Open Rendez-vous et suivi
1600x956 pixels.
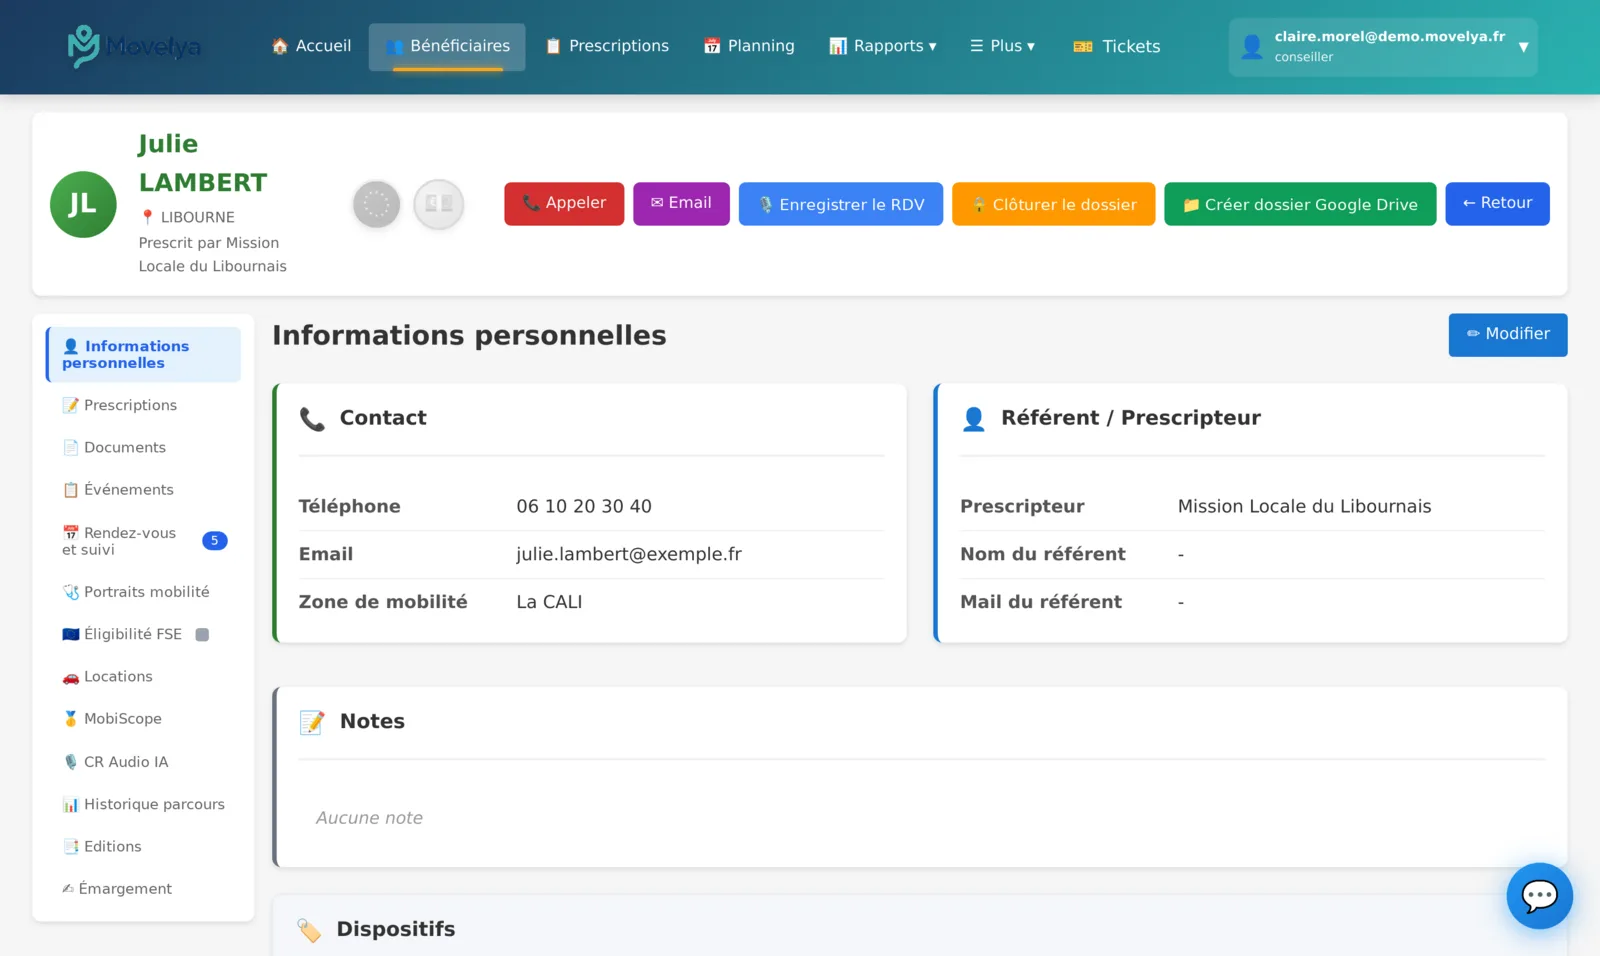coord(143,541)
